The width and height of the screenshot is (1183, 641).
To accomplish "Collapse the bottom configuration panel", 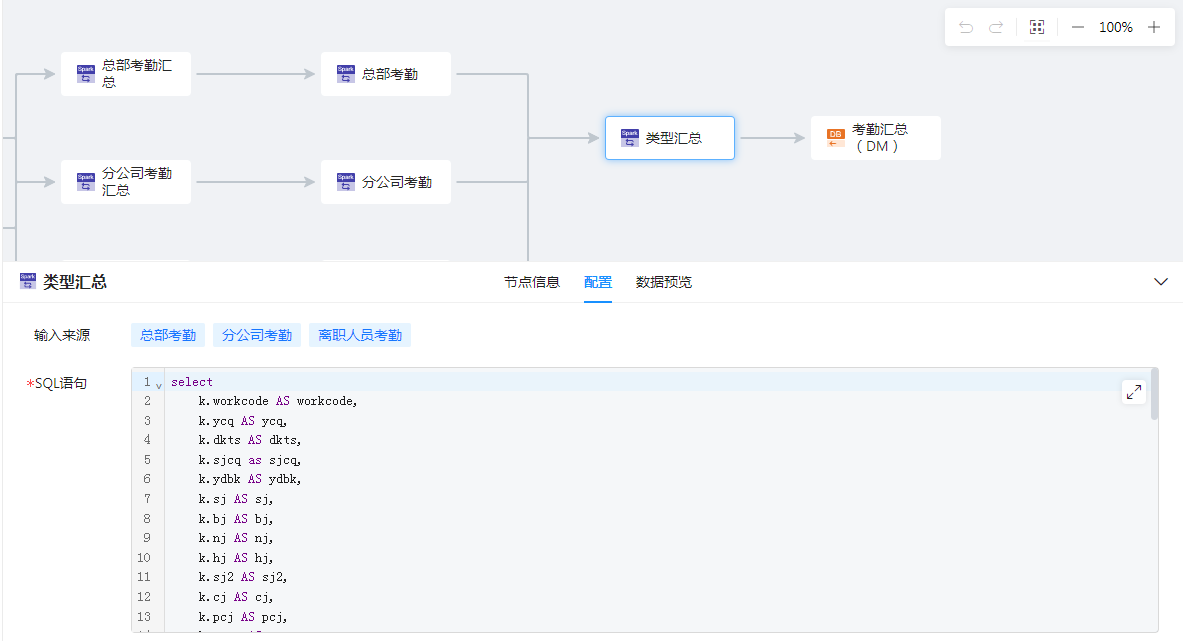I will coord(1161,282).
